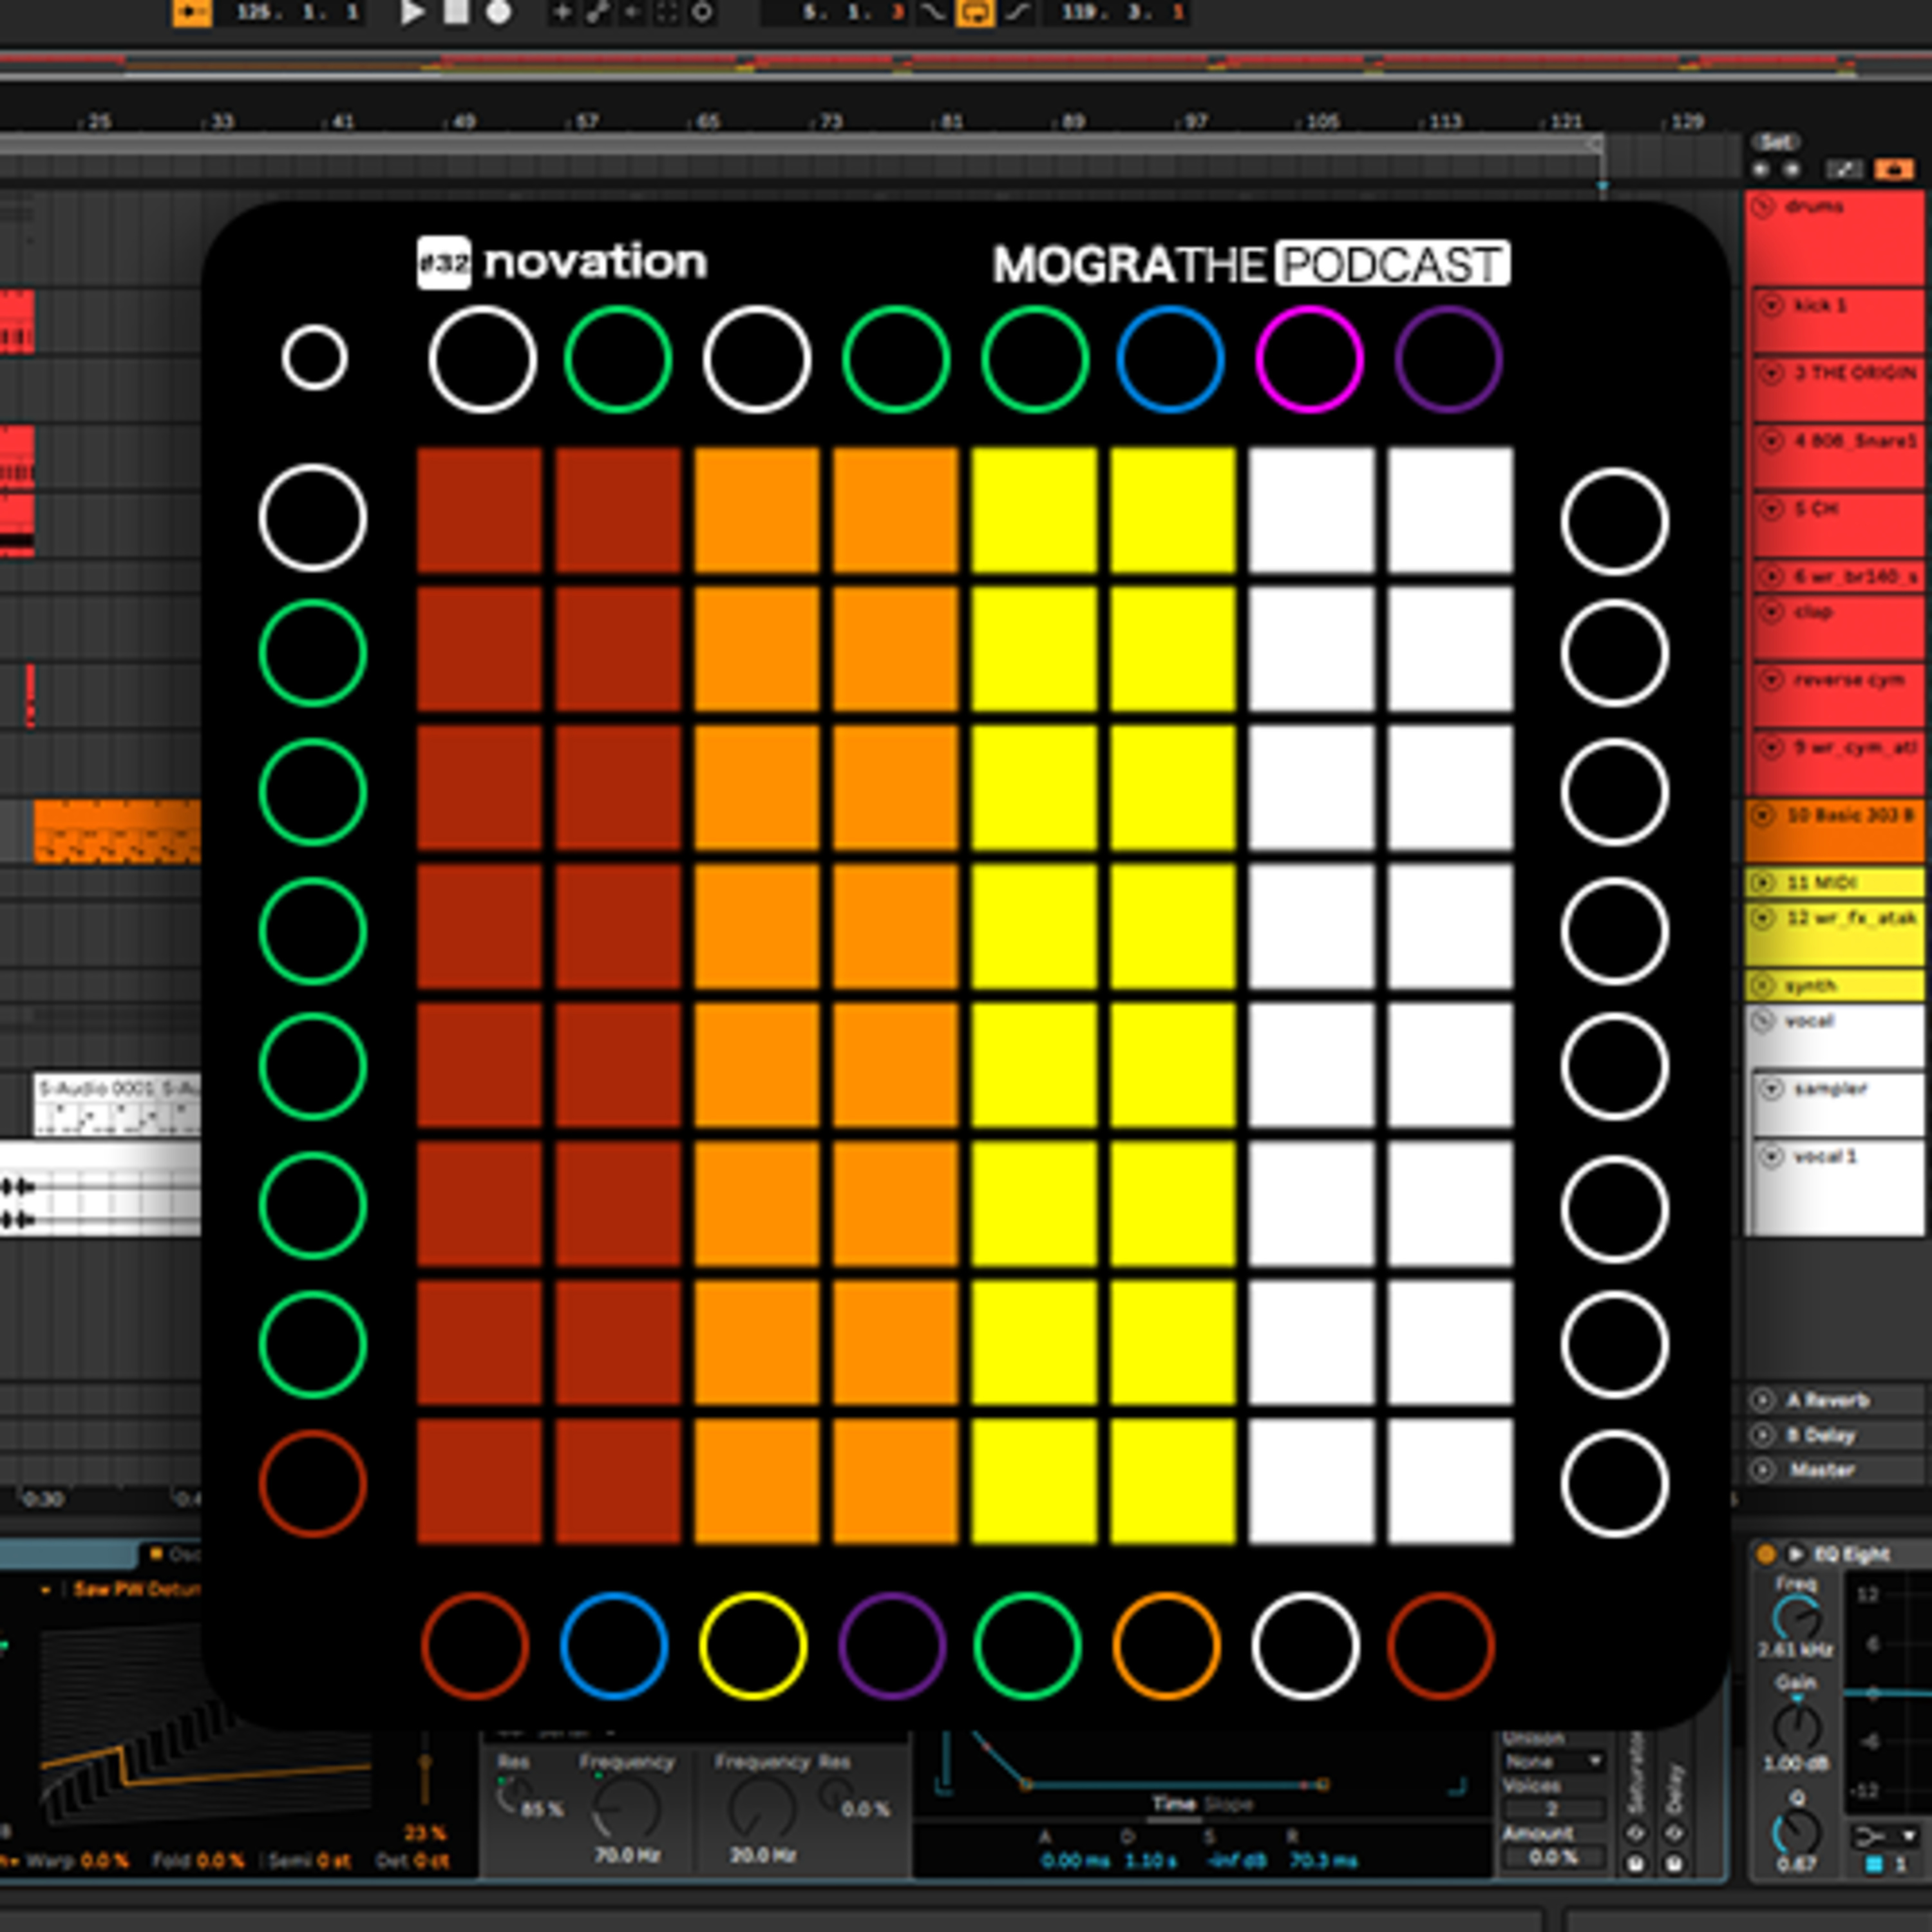
Task: Unfold the sampler track
Action: coord(1772,1088)
